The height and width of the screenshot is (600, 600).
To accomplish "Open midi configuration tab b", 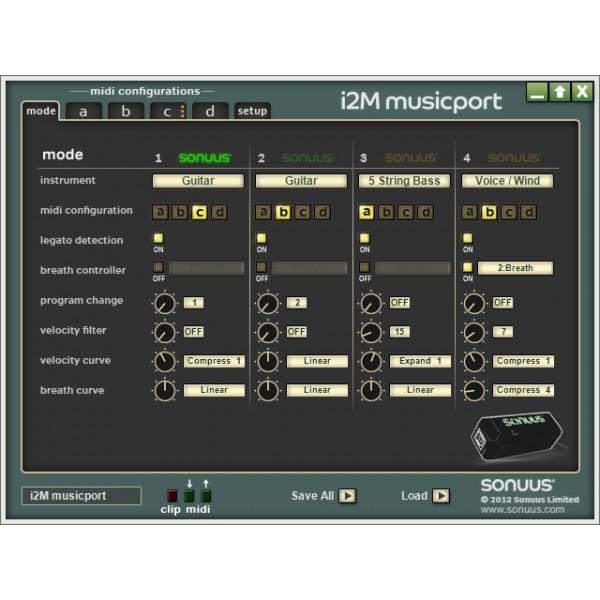I will coord(126,111).
